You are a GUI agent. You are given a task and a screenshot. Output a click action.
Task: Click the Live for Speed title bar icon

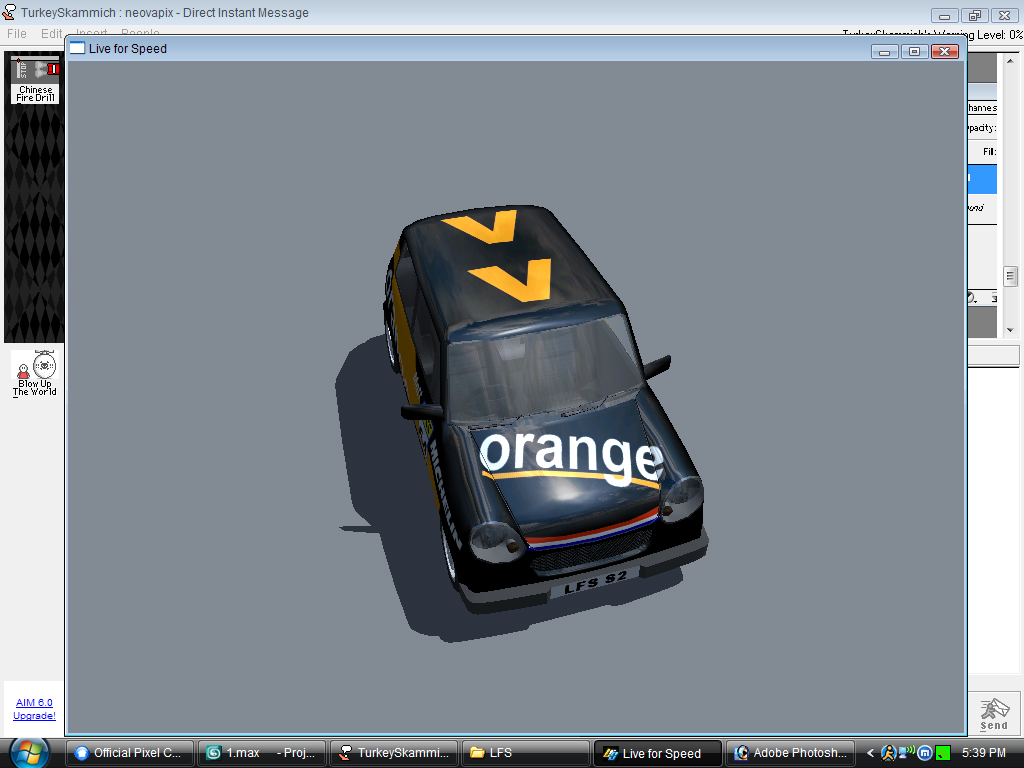click(77, 48)
